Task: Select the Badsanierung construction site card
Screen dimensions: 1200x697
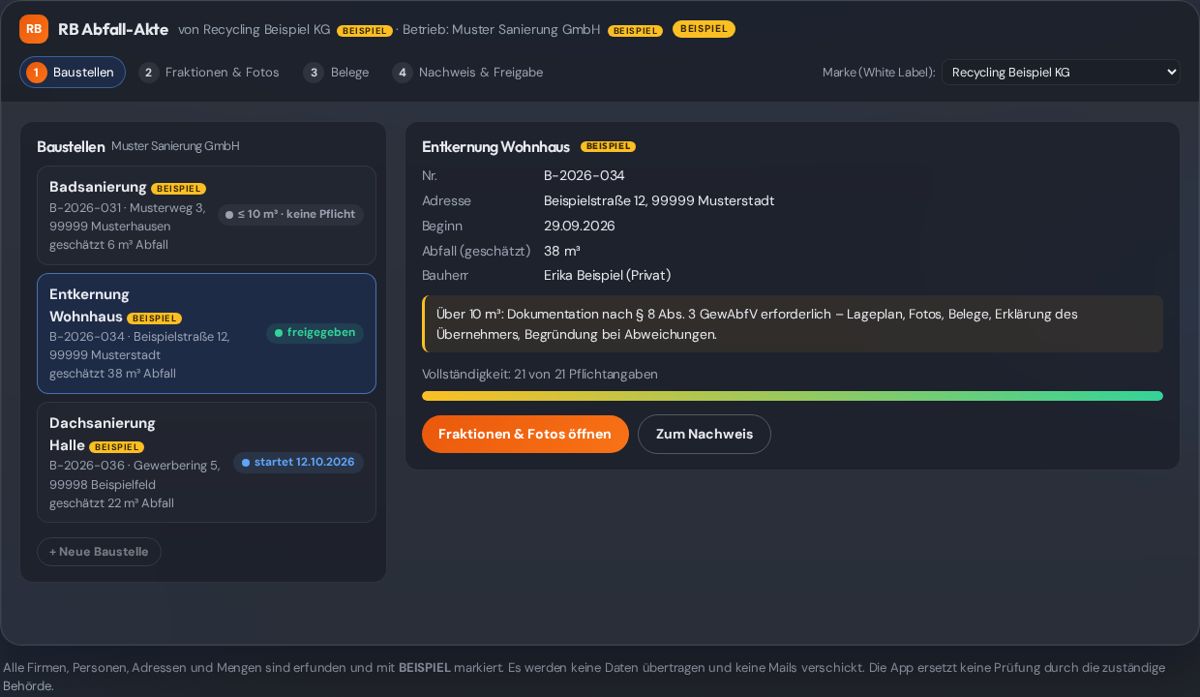Action: click(207, 215)
